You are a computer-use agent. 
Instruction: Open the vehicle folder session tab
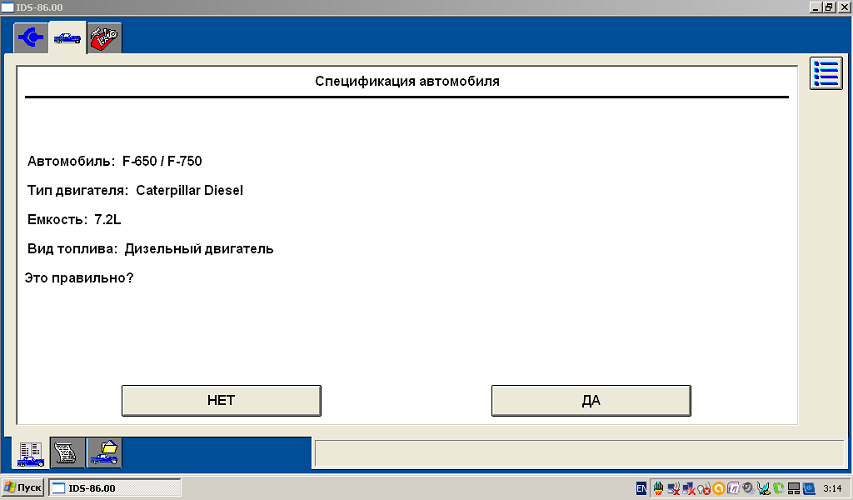click(x=104, y=453)
